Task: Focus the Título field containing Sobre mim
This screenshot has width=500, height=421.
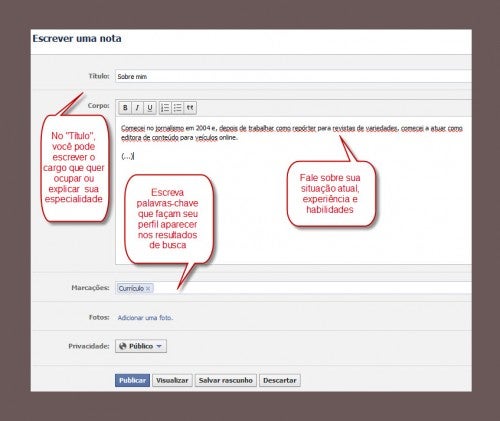Action: click(293, 76)
